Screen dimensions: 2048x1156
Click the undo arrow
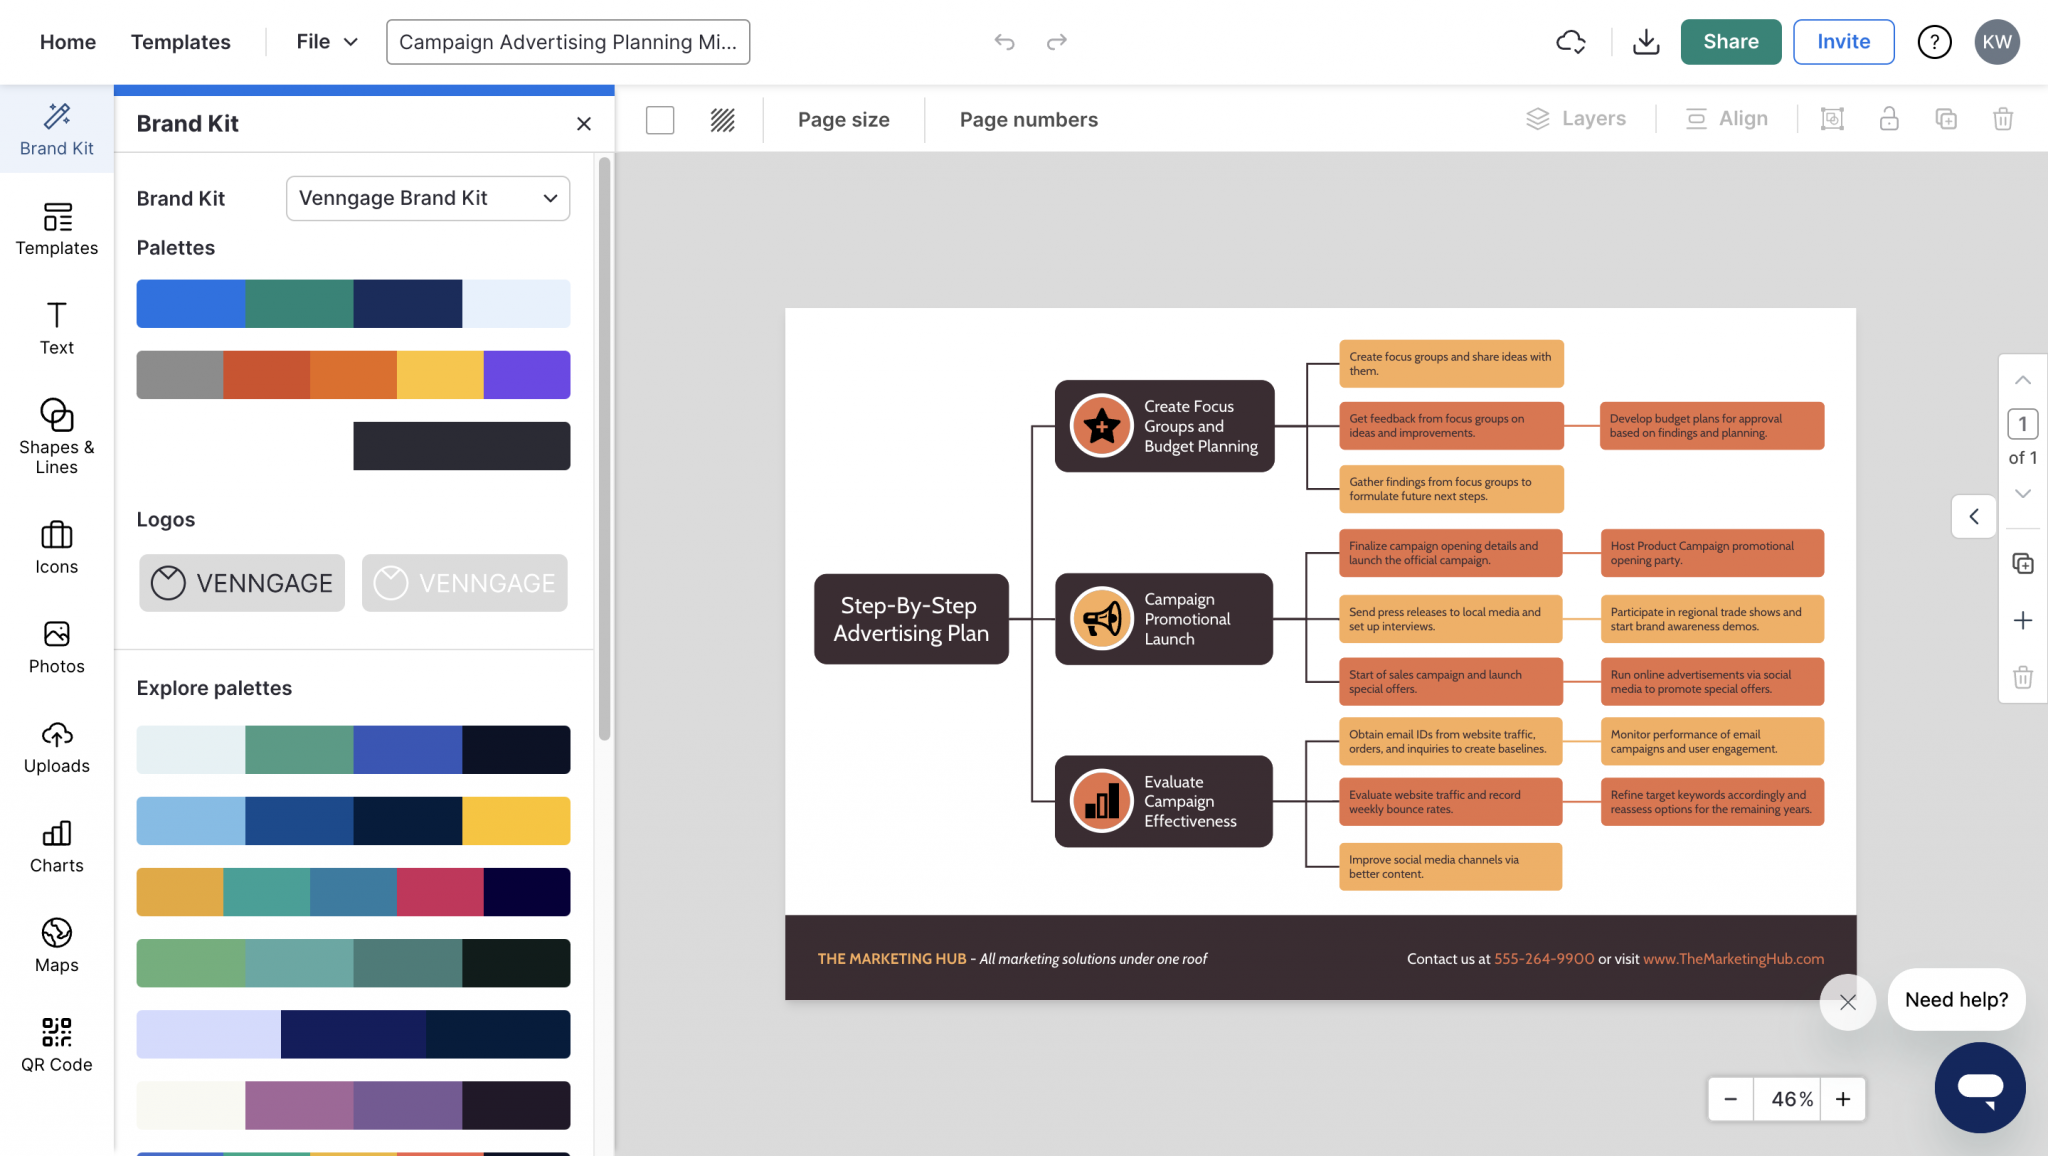coord(1004,42)
